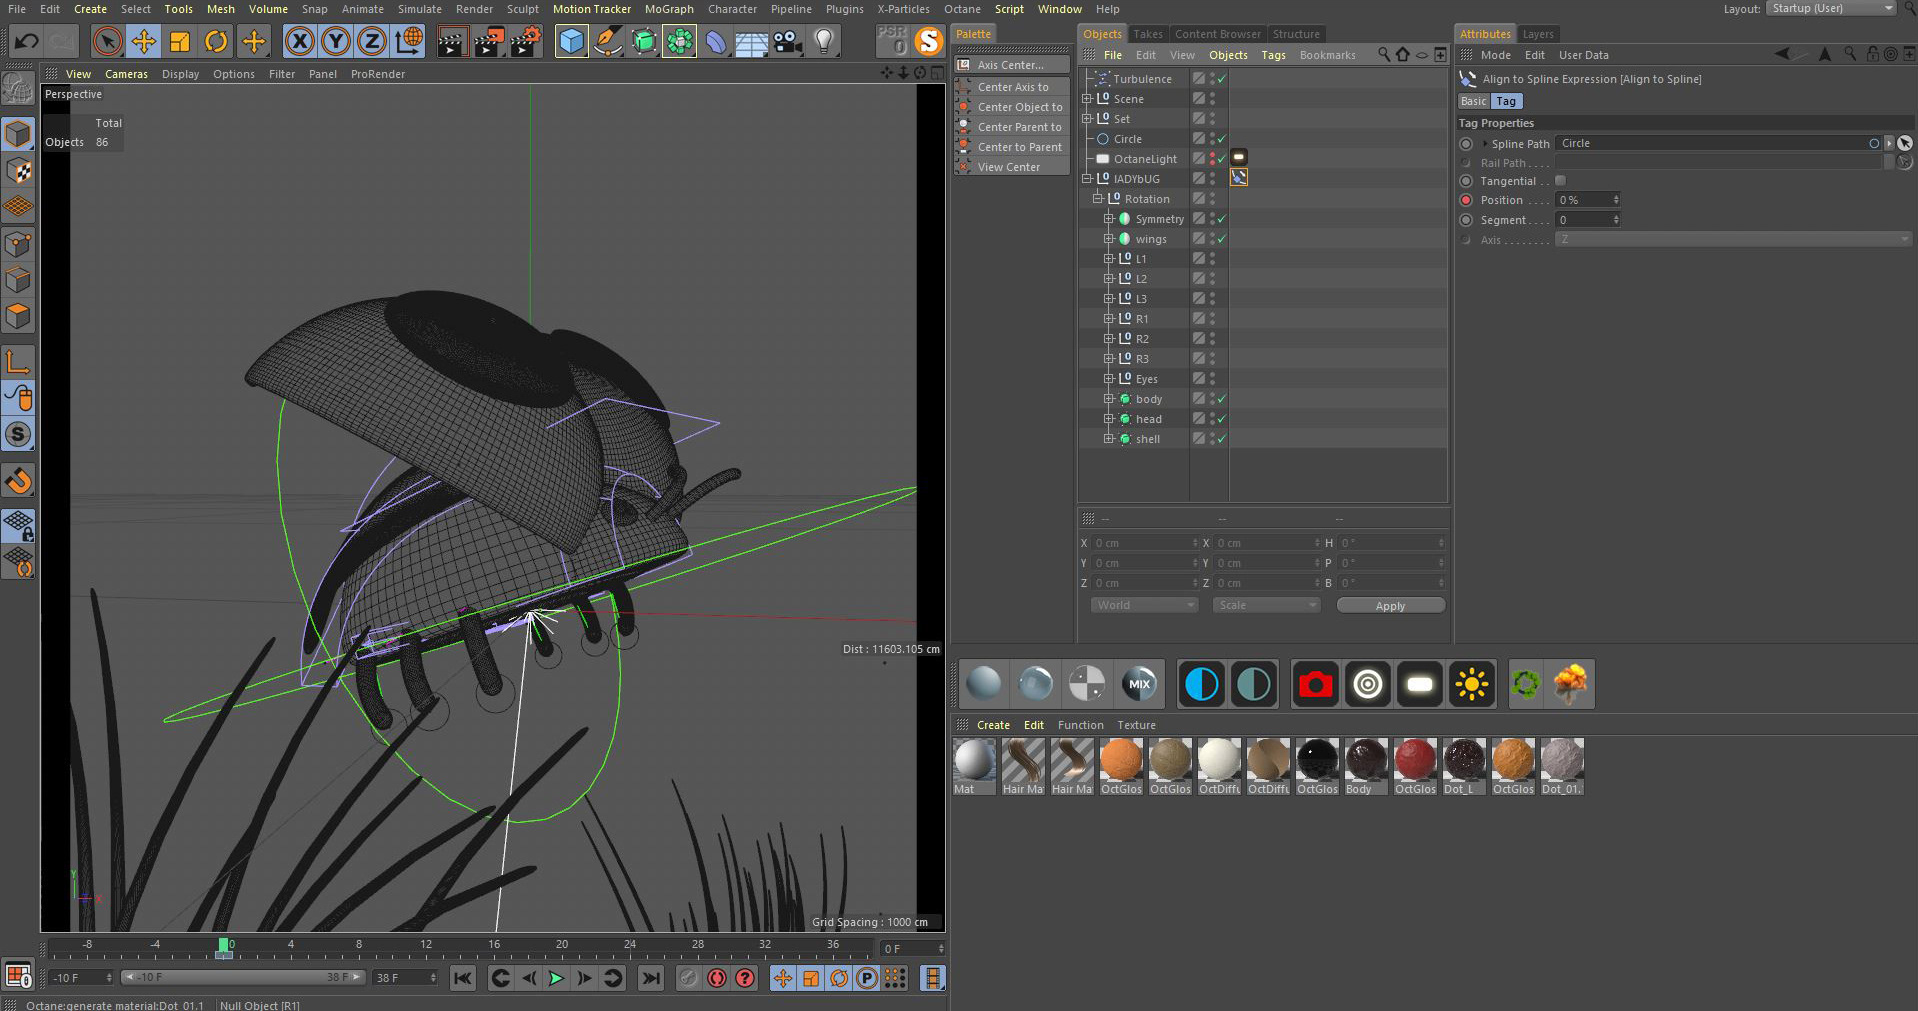Select the Live Selection tool
The width and height of the screenshot is (1918, 1011).
point(107,41)
